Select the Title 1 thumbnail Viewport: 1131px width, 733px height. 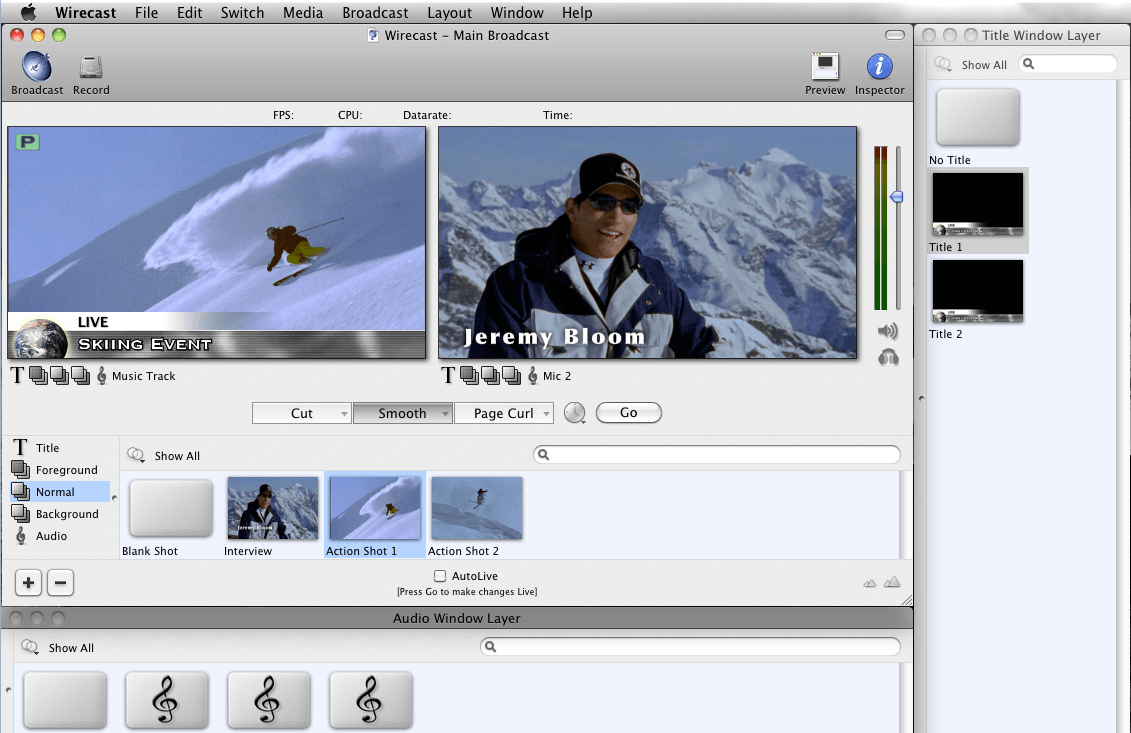[977, 204]
